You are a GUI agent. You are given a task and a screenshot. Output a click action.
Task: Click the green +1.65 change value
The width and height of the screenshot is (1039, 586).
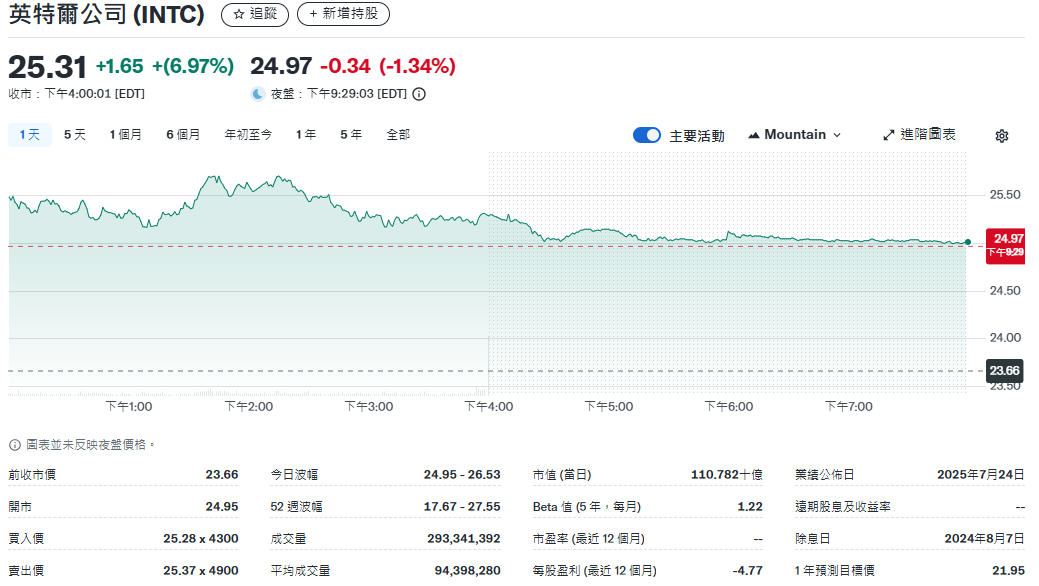pos(119,66)
